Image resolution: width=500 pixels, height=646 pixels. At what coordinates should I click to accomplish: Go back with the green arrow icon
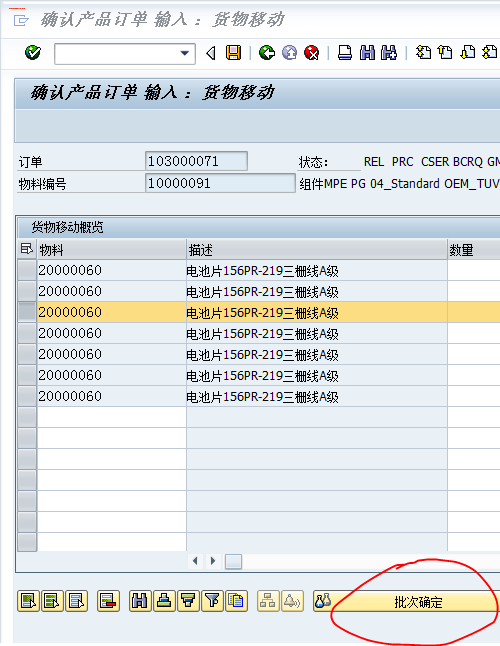pos(267,53)
